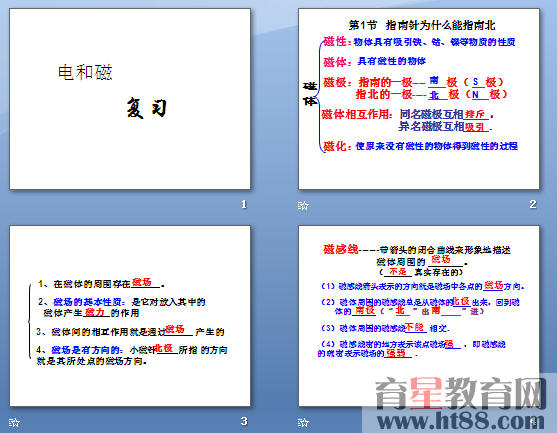Screen dimensions: 557x433
Task: Click the red 磁体相互作用 label on slide 2
Action: [356, 114]
